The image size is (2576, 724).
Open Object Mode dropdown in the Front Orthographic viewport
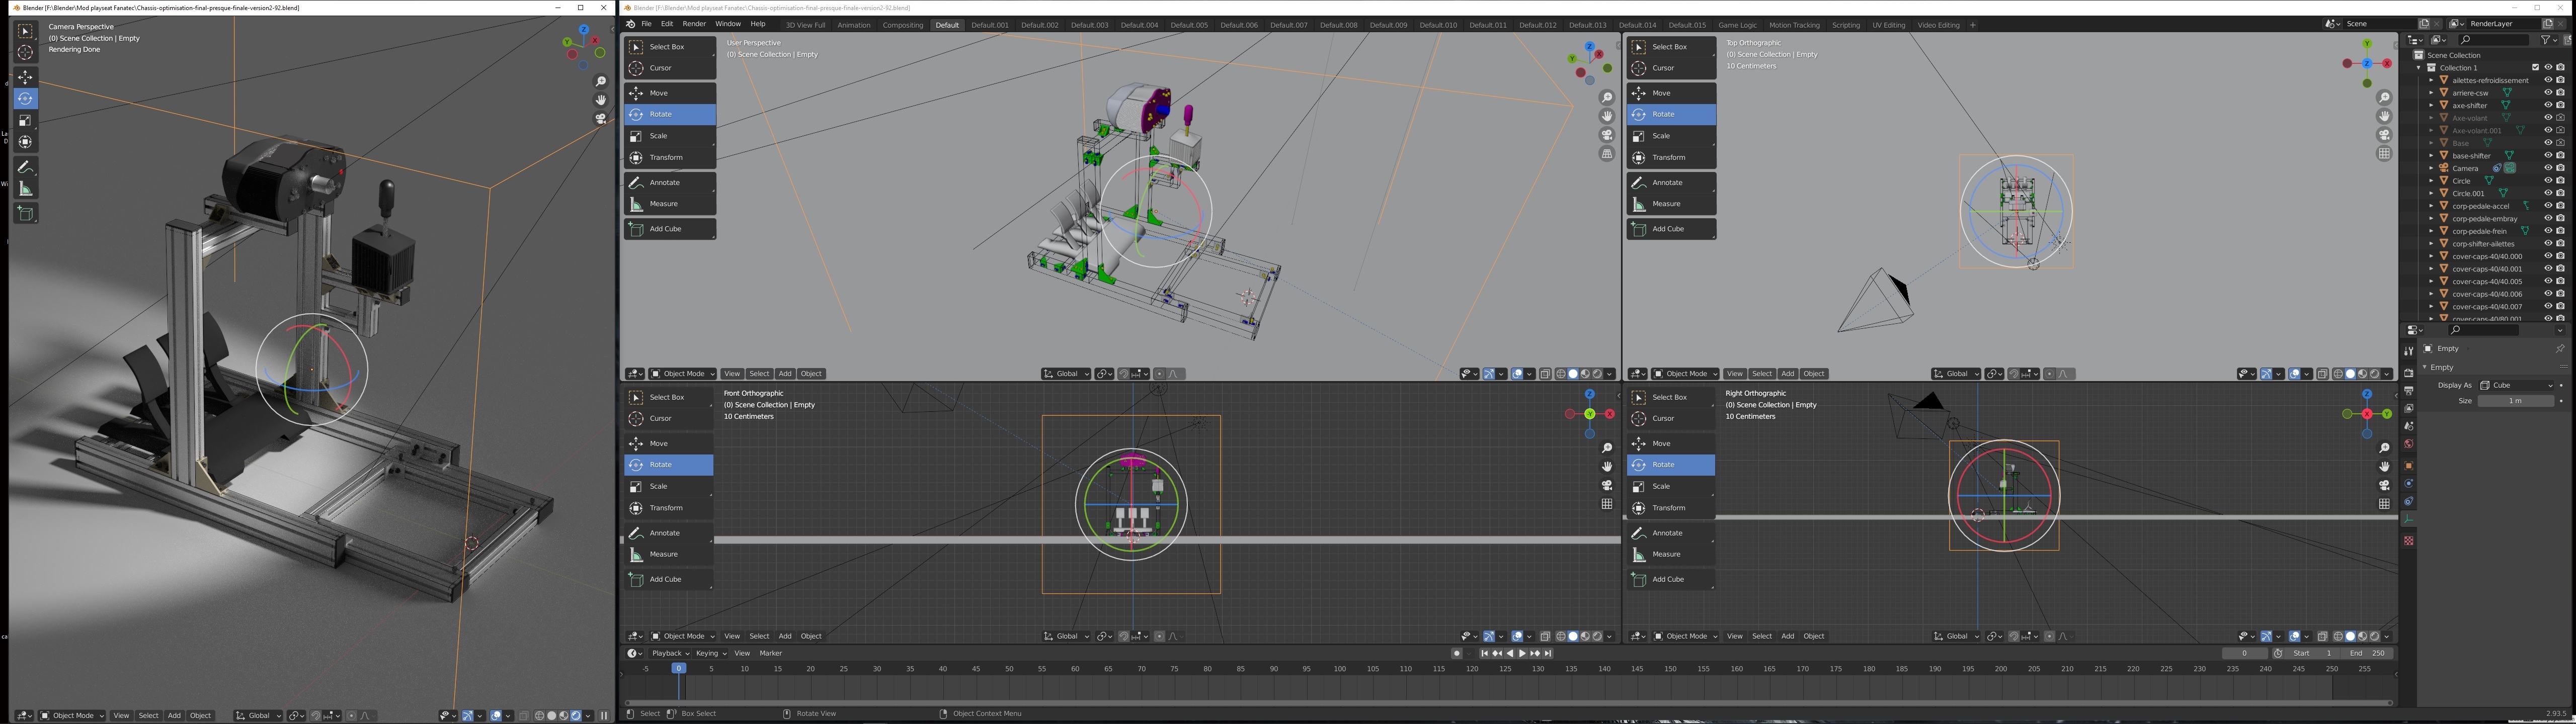[x=683, y=636]
